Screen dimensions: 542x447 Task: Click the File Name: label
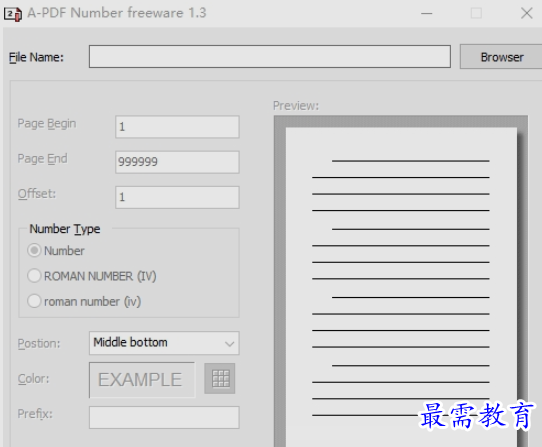[x=36, y=57]
